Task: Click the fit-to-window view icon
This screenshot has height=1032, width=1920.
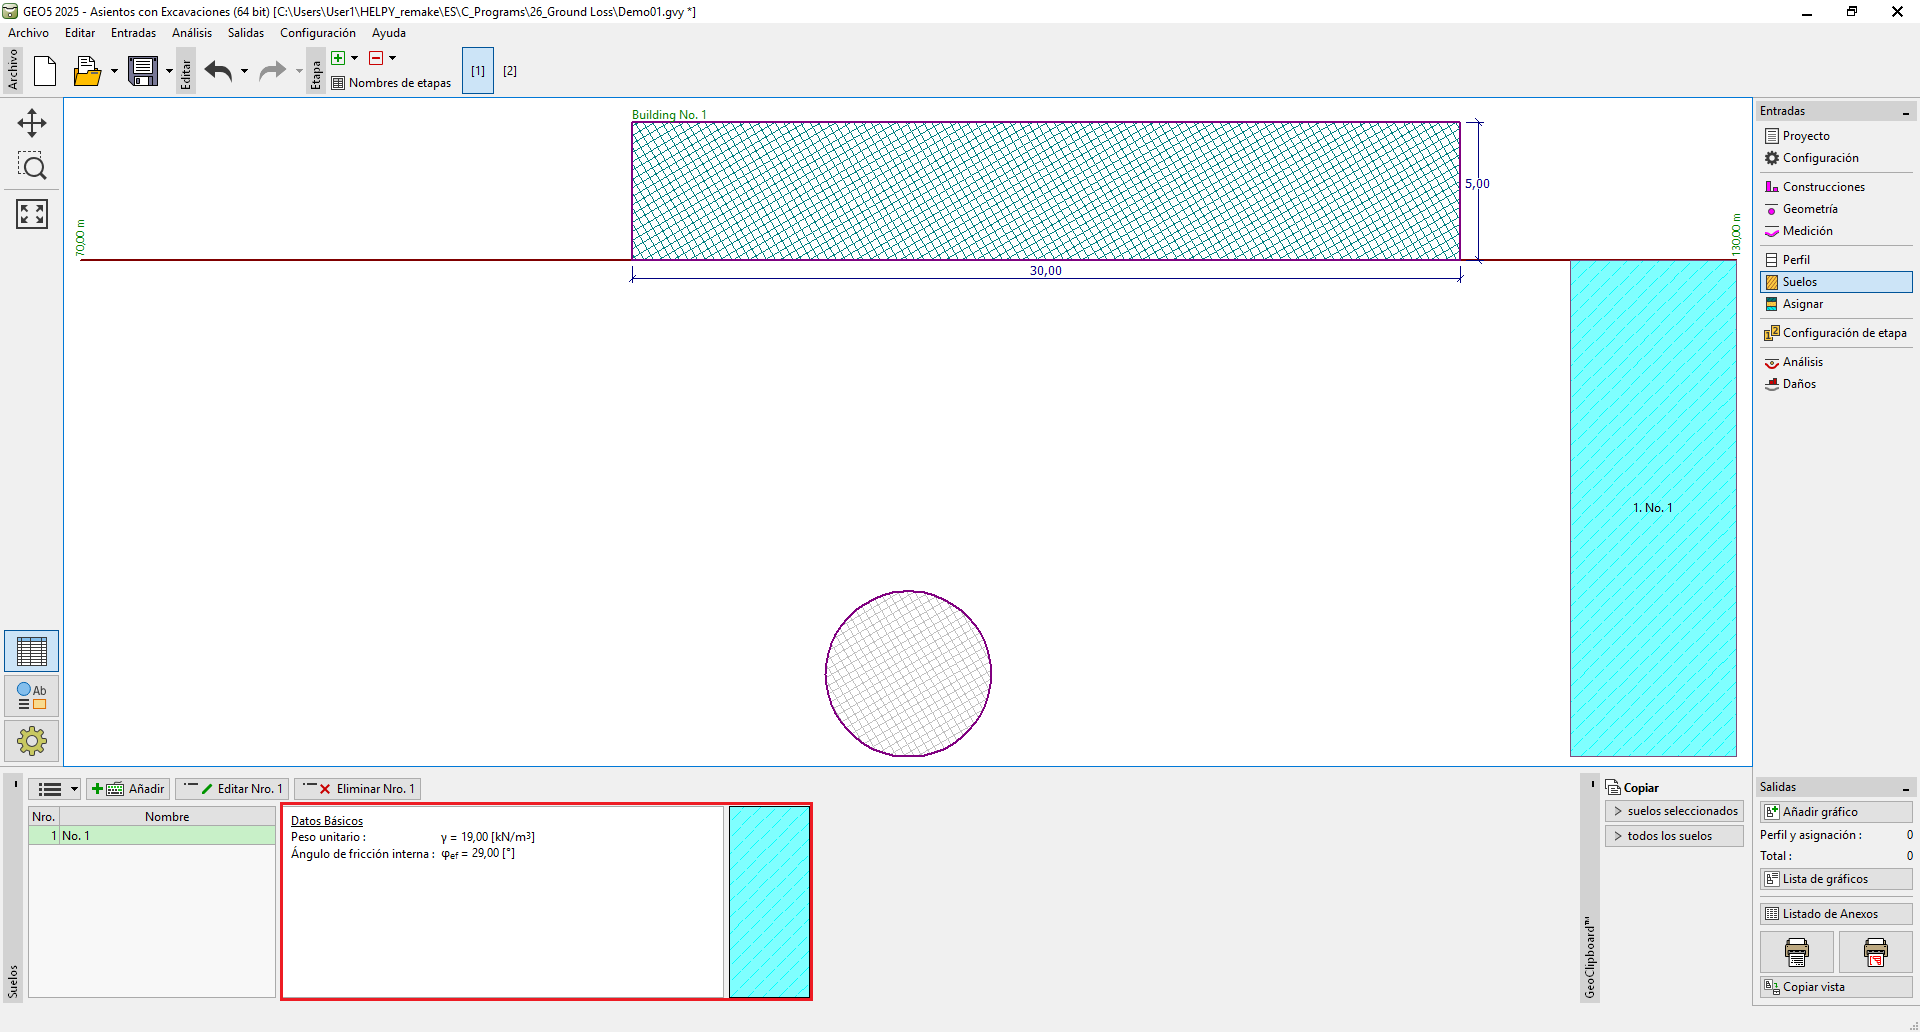Action: pyautogui.click(x=32, y=213)
